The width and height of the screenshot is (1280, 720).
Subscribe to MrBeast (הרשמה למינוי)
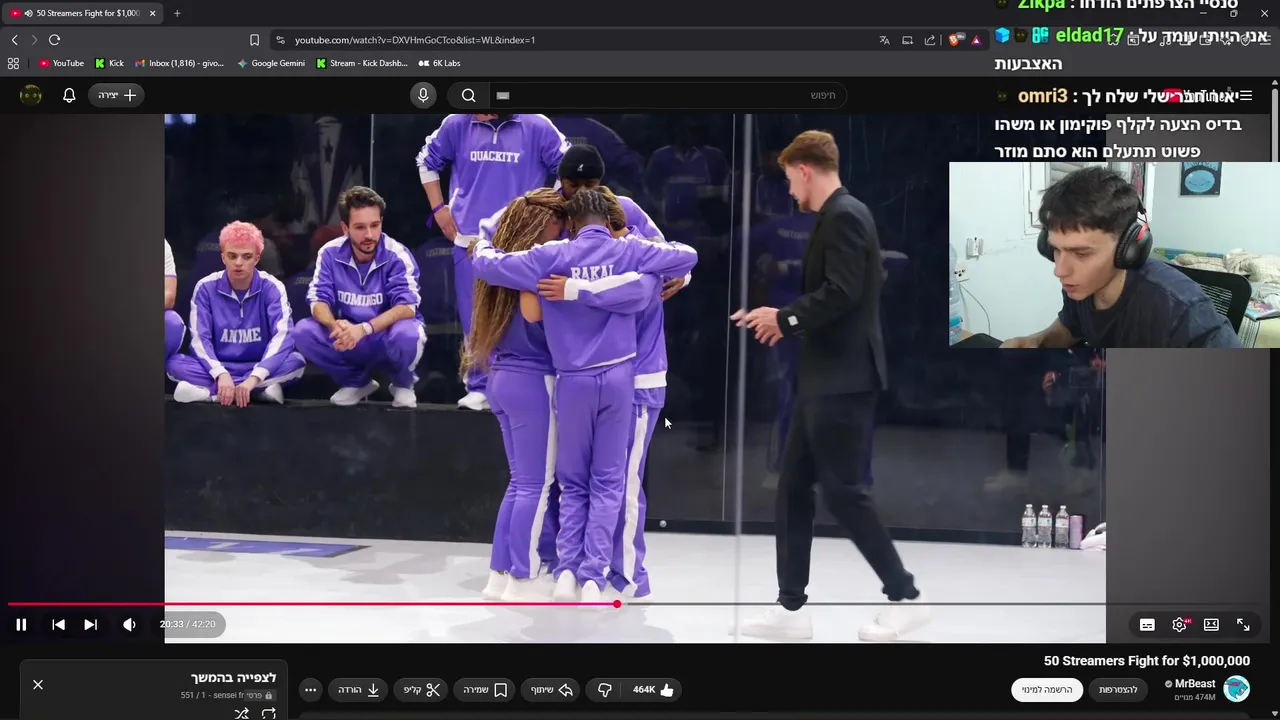(x=1047, y=690)
